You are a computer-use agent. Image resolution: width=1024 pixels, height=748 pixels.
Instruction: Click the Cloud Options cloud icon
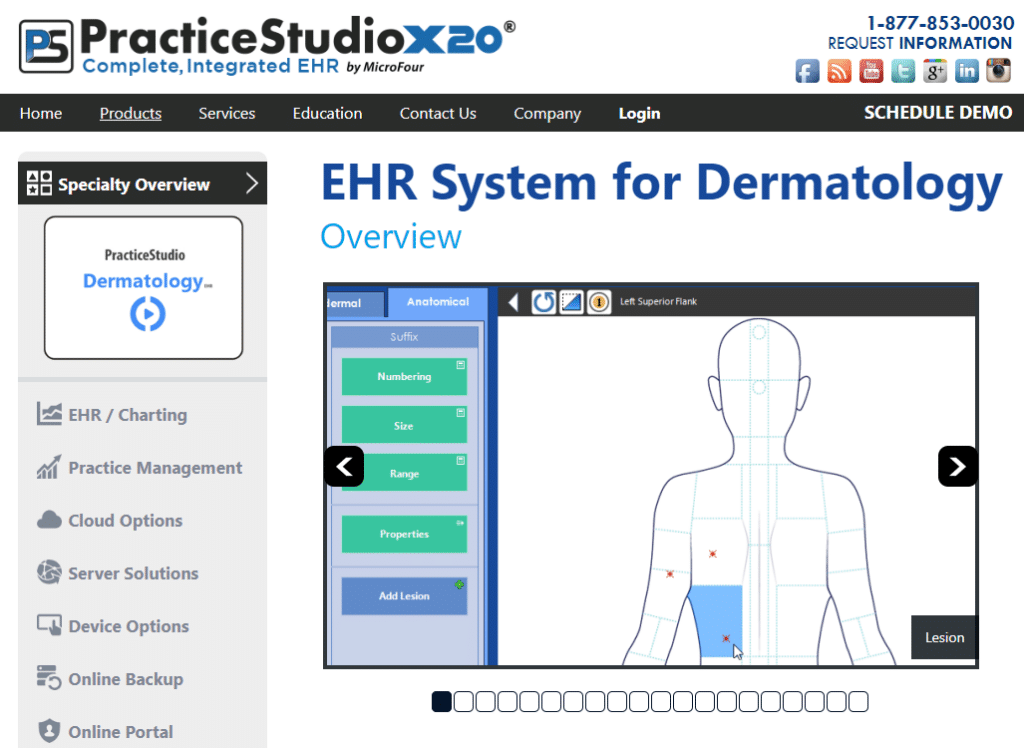[49, 520]
